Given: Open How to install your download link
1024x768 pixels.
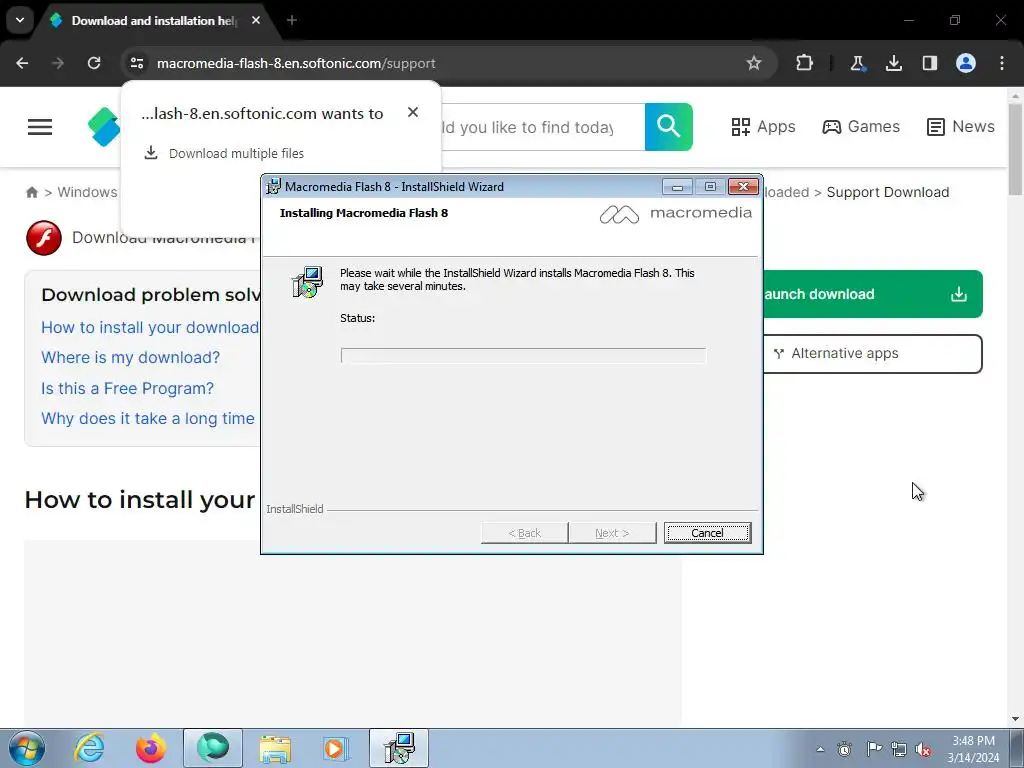Looking at the screenshot, I should click(150, 327).
